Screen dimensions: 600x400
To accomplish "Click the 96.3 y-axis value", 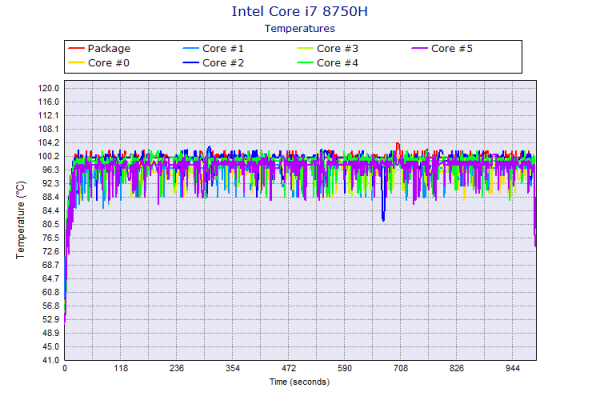I will tap(51, 170).
